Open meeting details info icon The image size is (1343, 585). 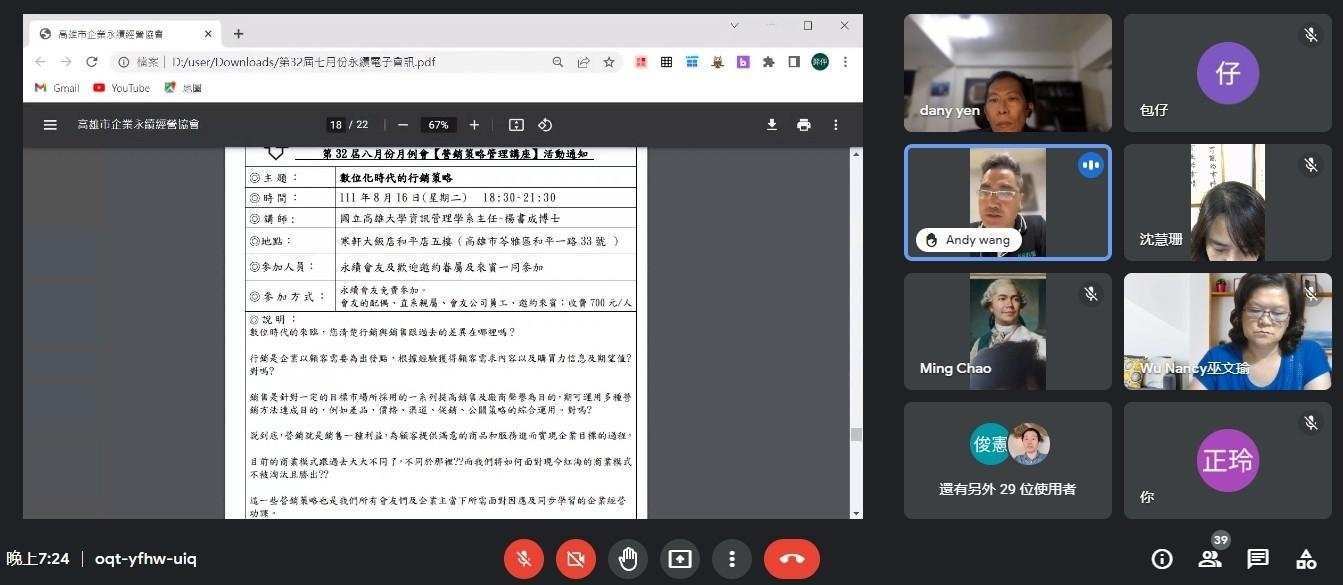coord(1162,559)
